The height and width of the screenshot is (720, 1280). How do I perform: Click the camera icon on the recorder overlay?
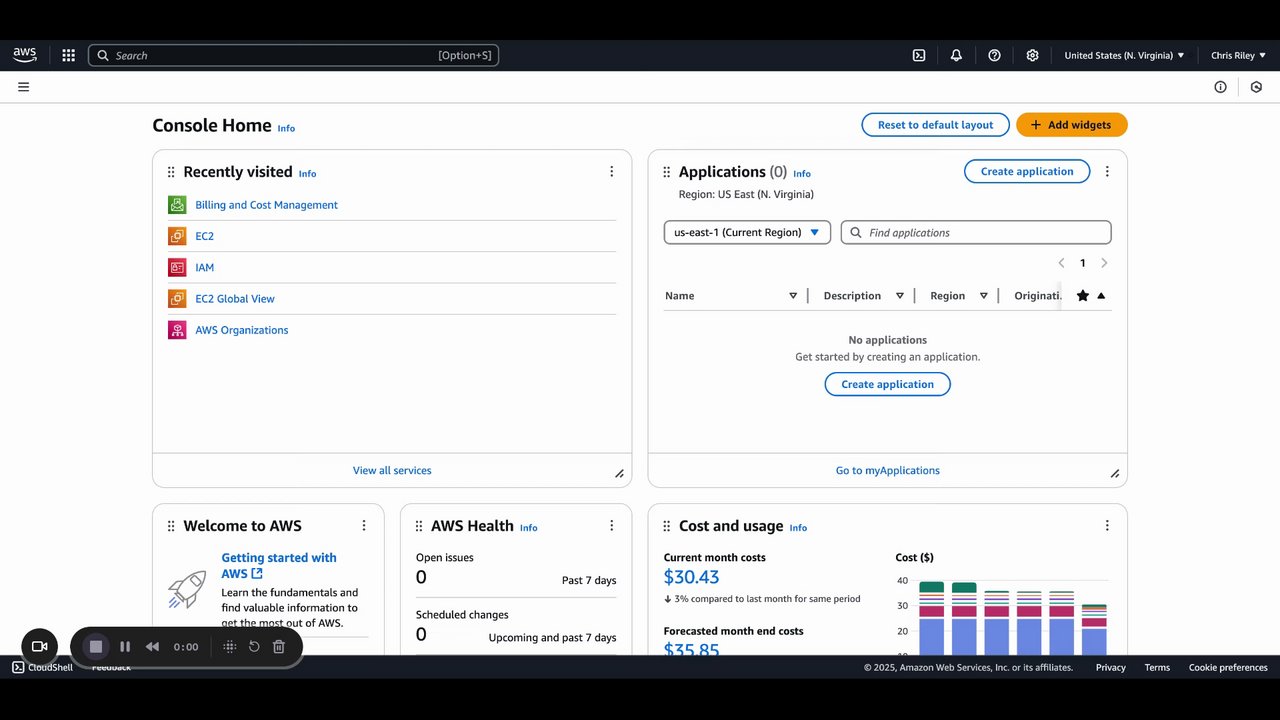tap(40, 646)
